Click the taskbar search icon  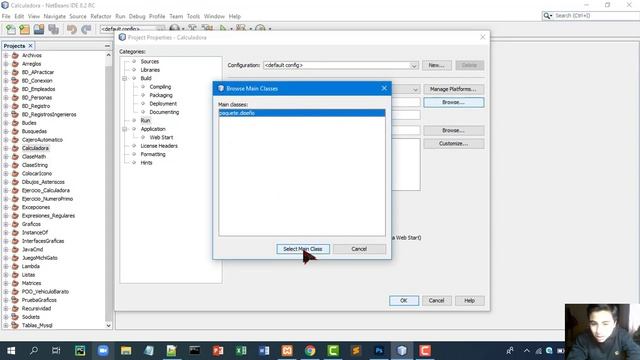tap(34, 351)
